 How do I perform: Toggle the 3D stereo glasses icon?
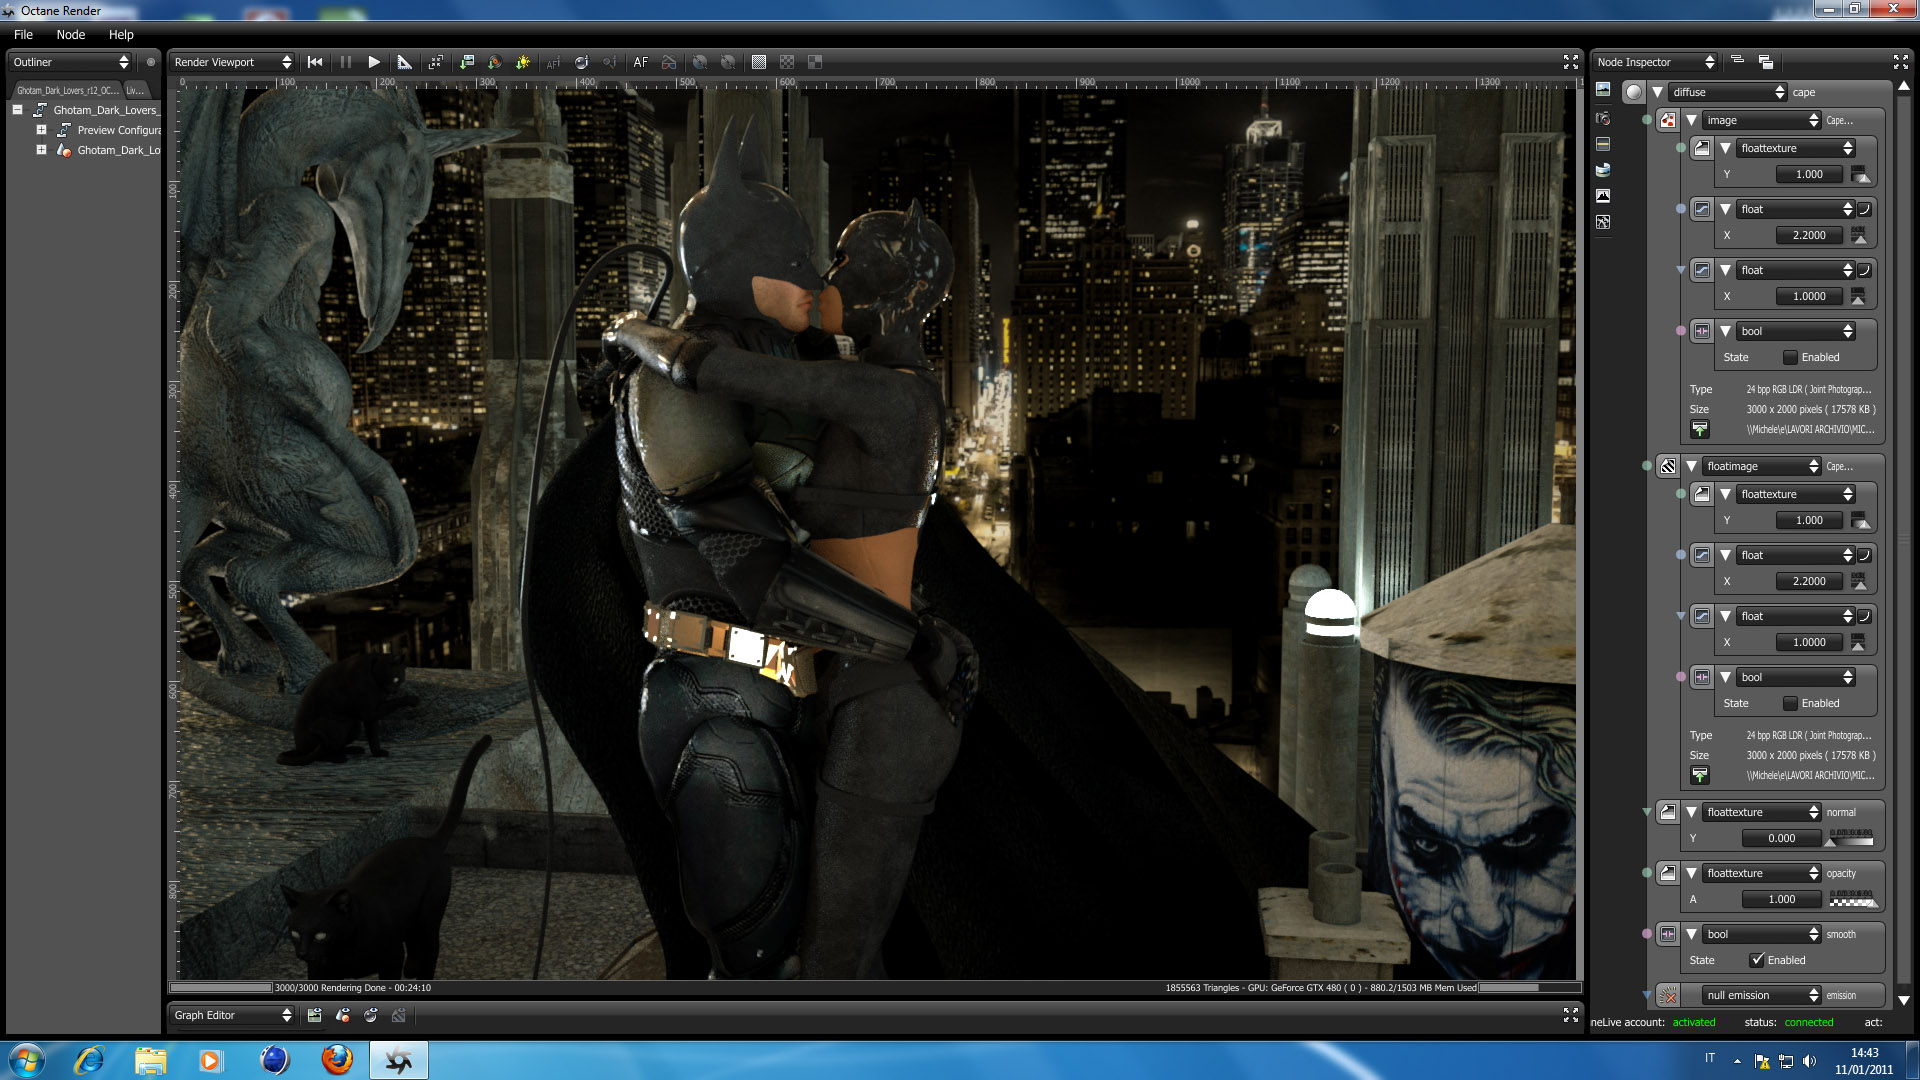(x=669, y=62)
